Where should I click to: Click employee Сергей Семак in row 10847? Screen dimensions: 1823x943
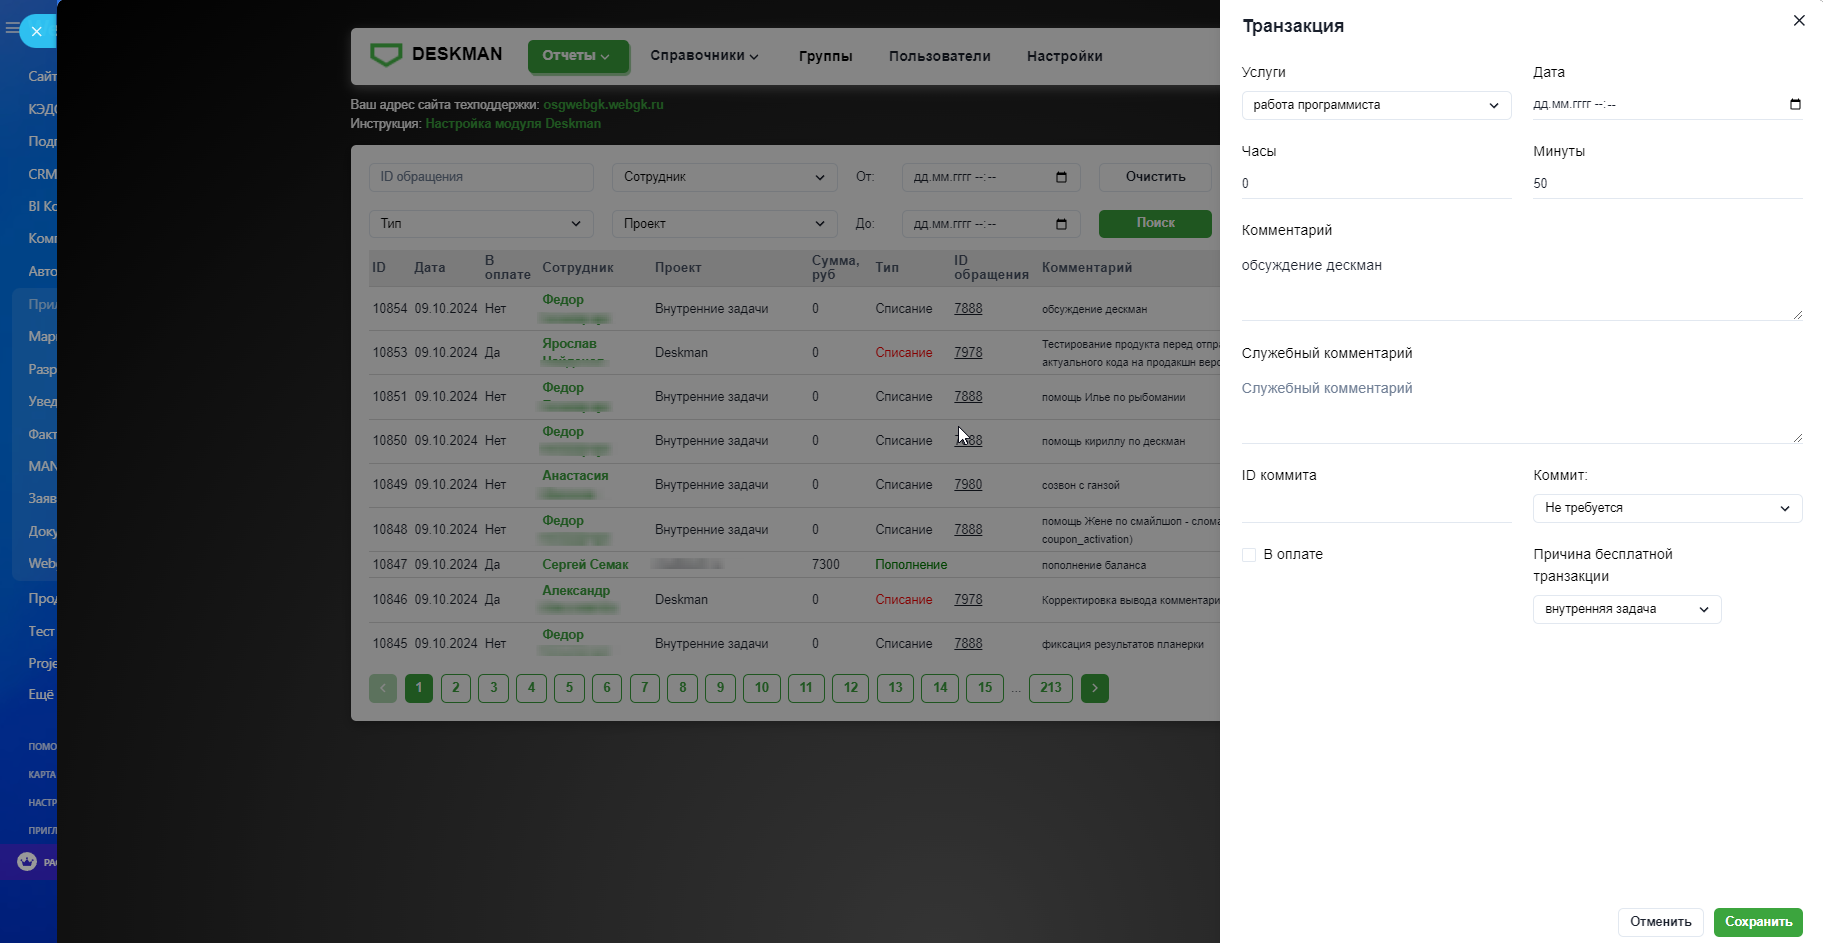(x=585, y=565)
